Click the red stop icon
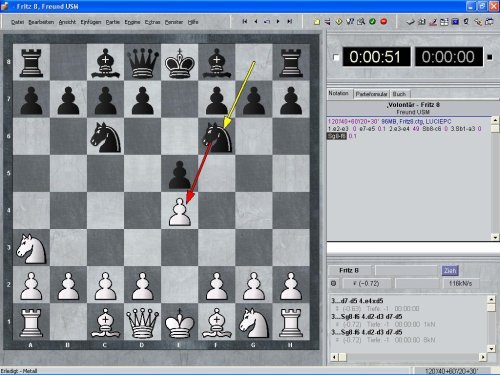500x375 pixels. pos(384,22)
